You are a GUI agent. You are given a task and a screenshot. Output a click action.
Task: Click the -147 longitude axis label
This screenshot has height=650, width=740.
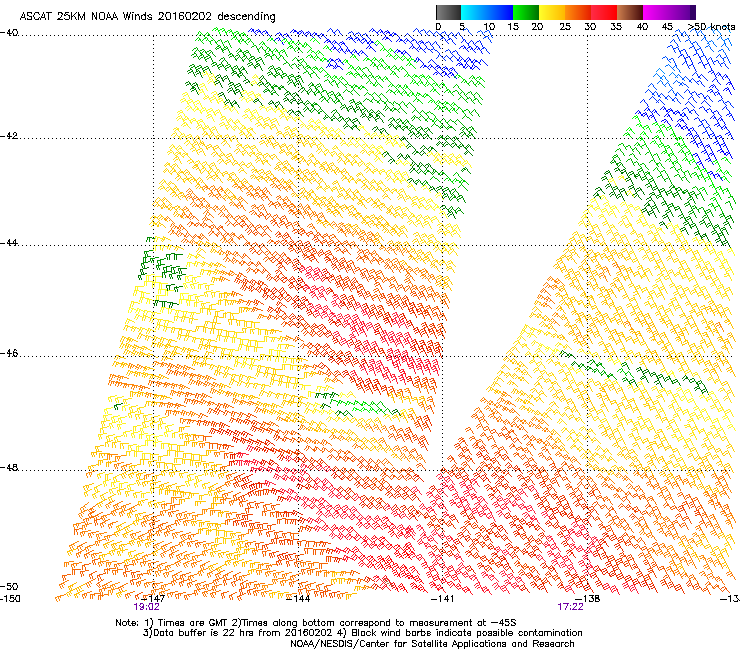click(153, 599)
